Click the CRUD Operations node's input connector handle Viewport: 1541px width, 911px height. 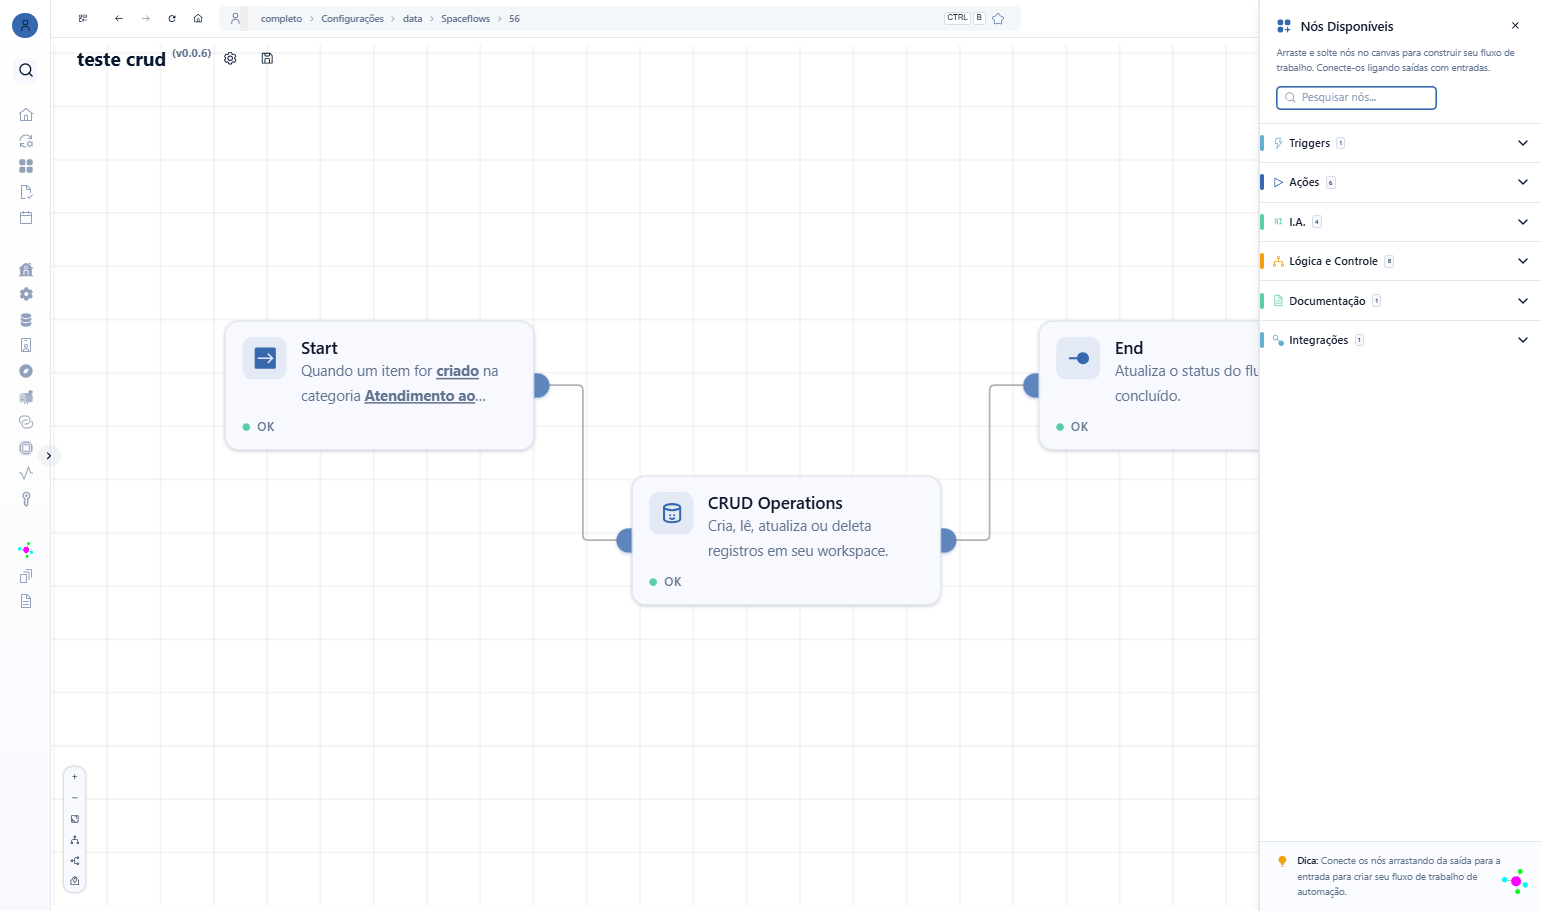[x=625, y=541]
